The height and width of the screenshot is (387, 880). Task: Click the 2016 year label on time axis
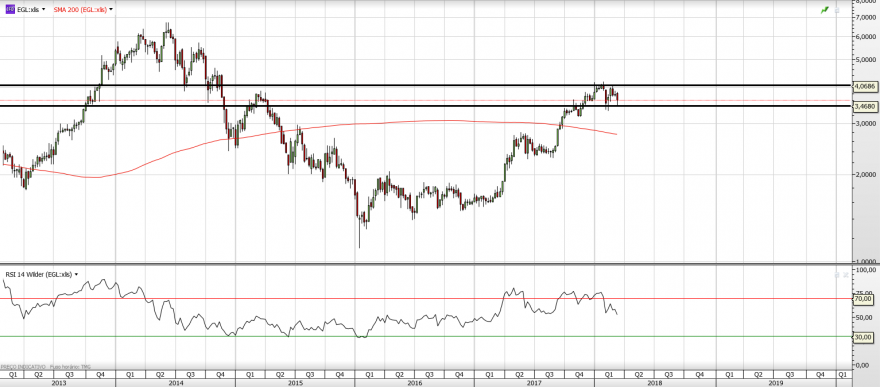click(415, 382)
